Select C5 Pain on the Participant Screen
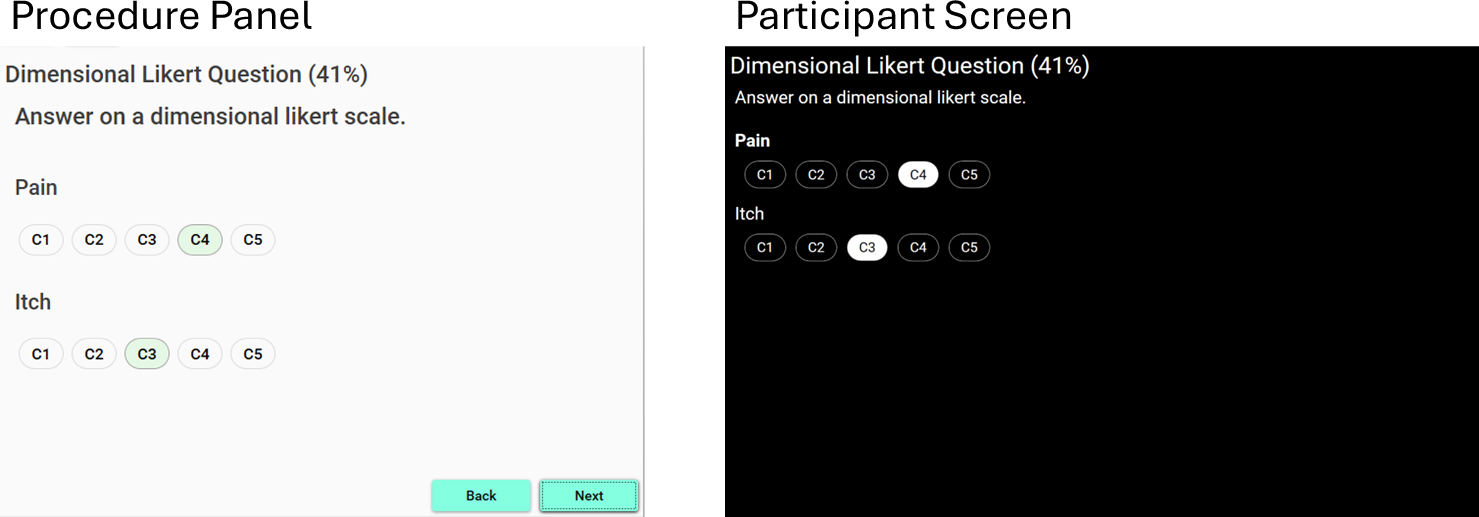The image size is (1479, 517). pyautogui.click(x=969, y=175)
